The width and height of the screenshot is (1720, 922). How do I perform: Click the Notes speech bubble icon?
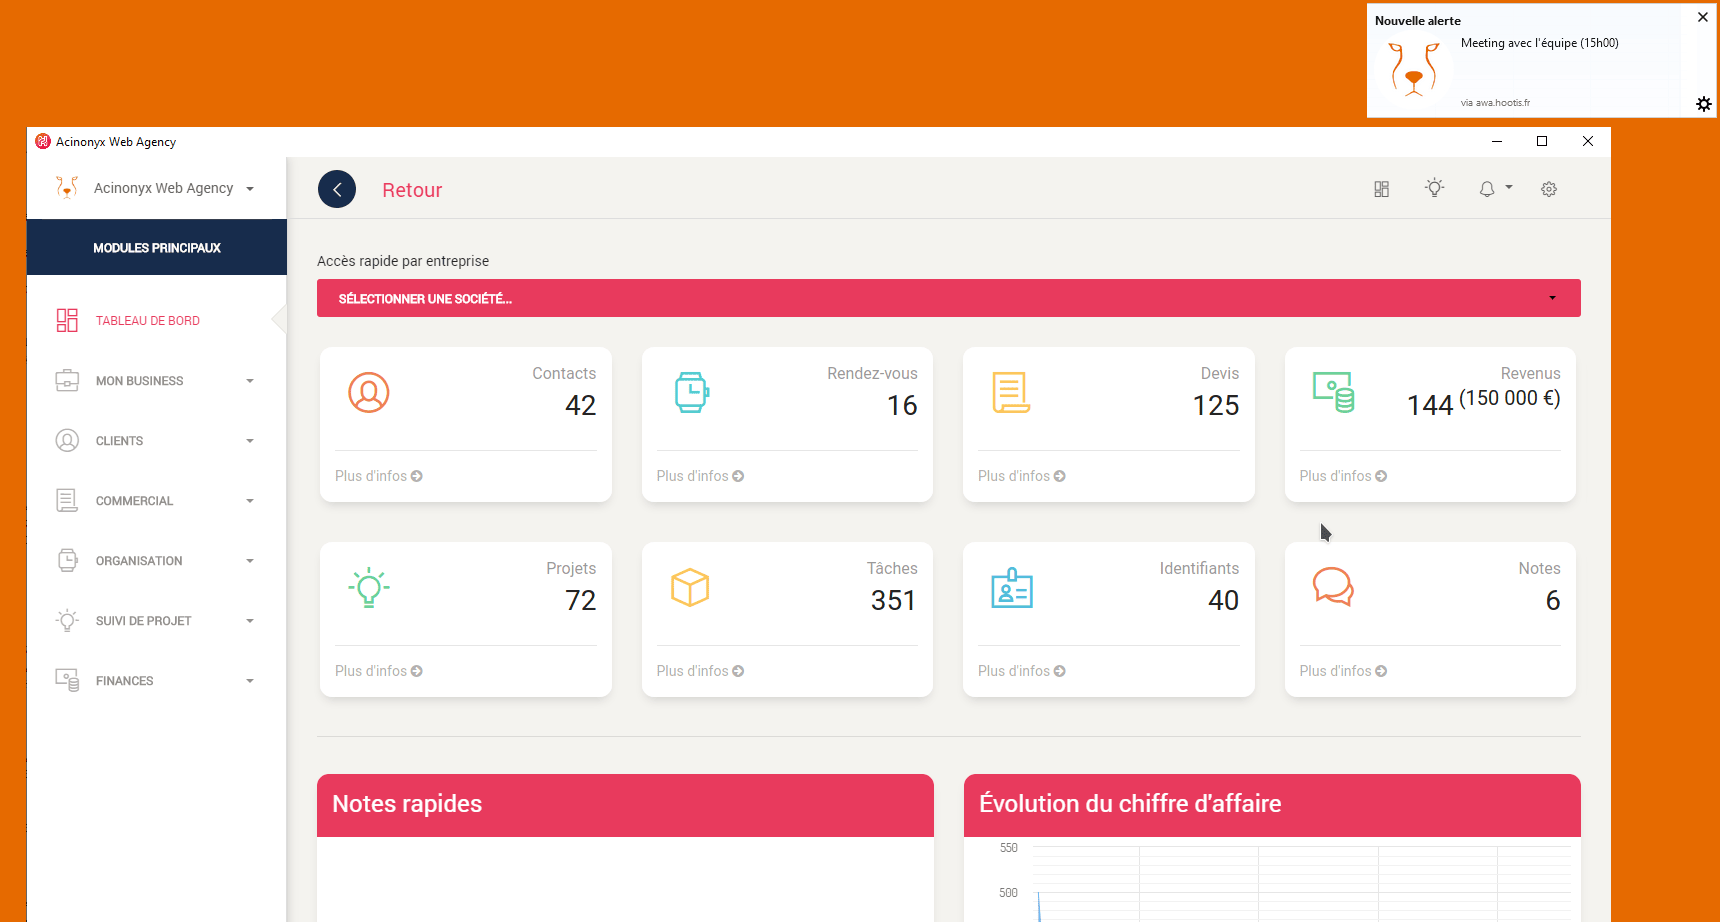pyautogui.click(x=1333, y=587)
